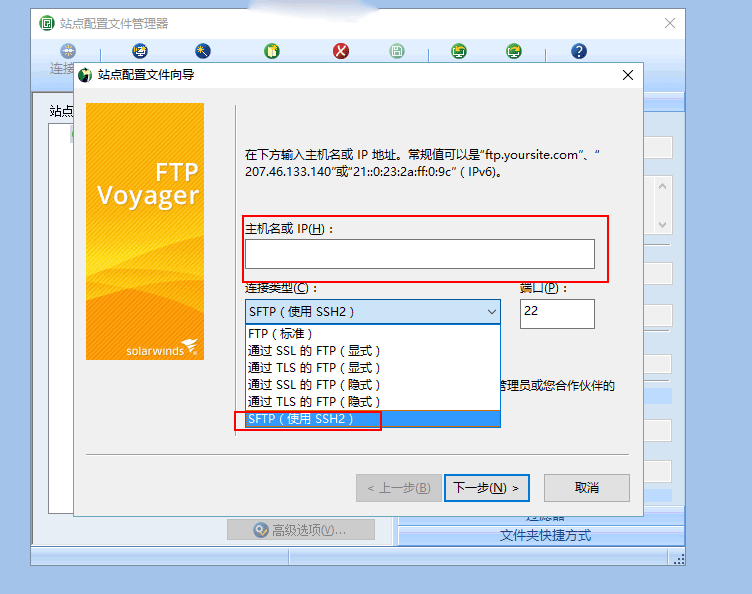Click the new site profile monitor icon
752x594 pixels.
[x=140, y=51]
